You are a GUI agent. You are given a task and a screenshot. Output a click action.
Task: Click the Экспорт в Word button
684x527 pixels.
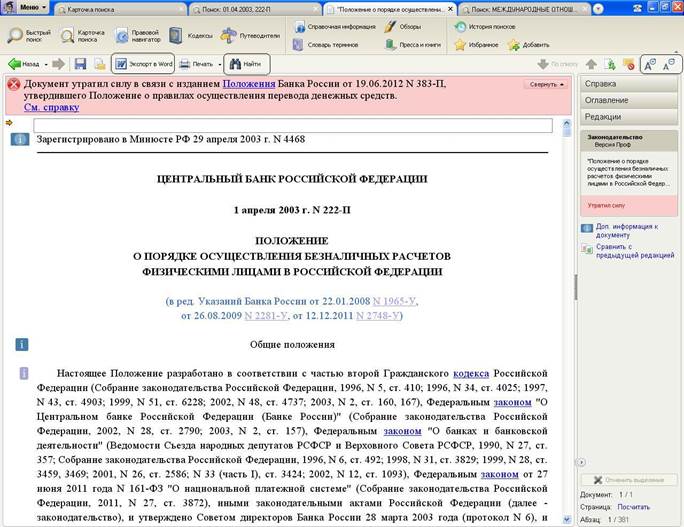(x=143, y=64)
